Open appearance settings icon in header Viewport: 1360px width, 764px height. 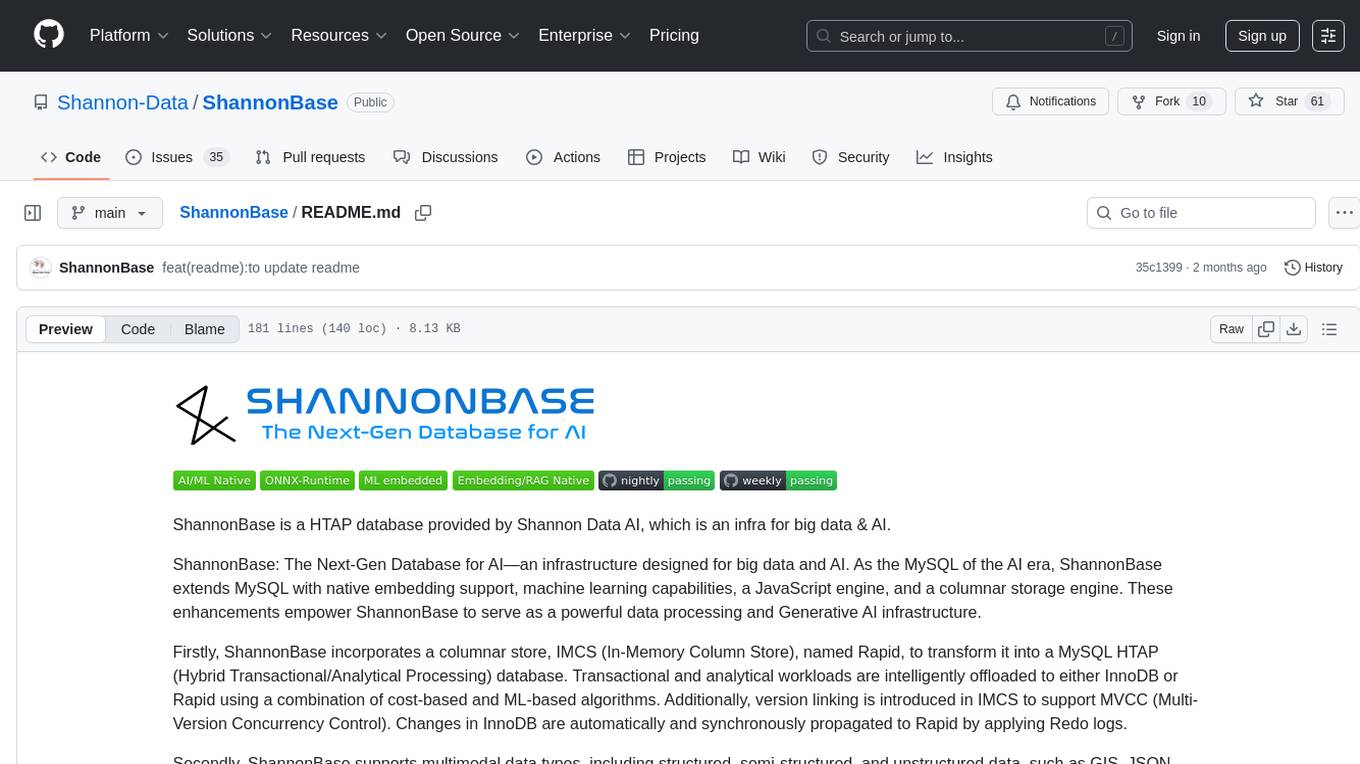(1328, 36)
